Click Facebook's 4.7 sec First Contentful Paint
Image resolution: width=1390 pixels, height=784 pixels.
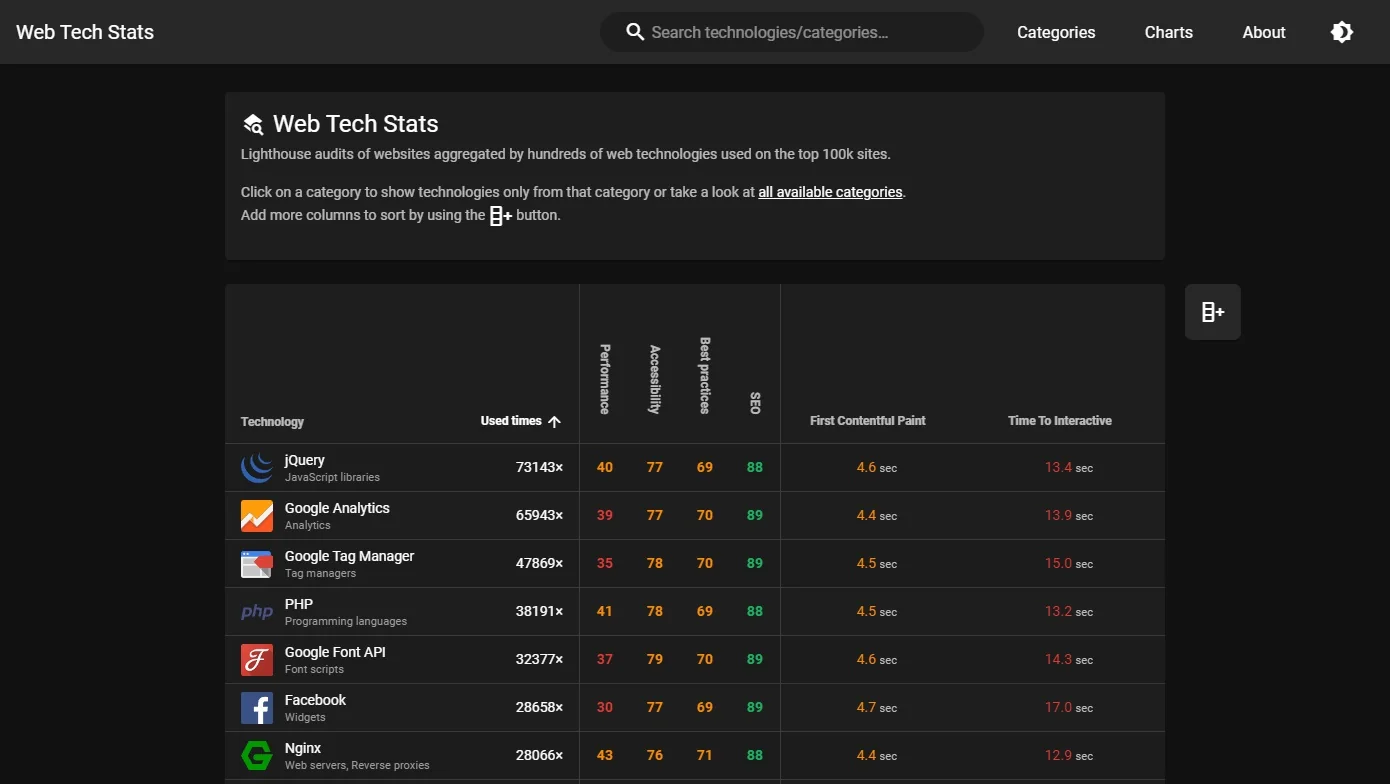[x=877, y=707]
